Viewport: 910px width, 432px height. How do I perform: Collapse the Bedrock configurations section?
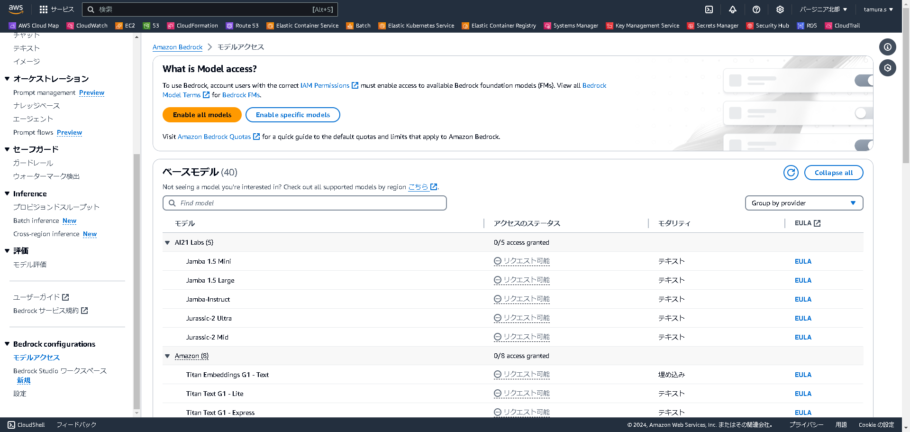pyautogui.click(x=7, y=344)
